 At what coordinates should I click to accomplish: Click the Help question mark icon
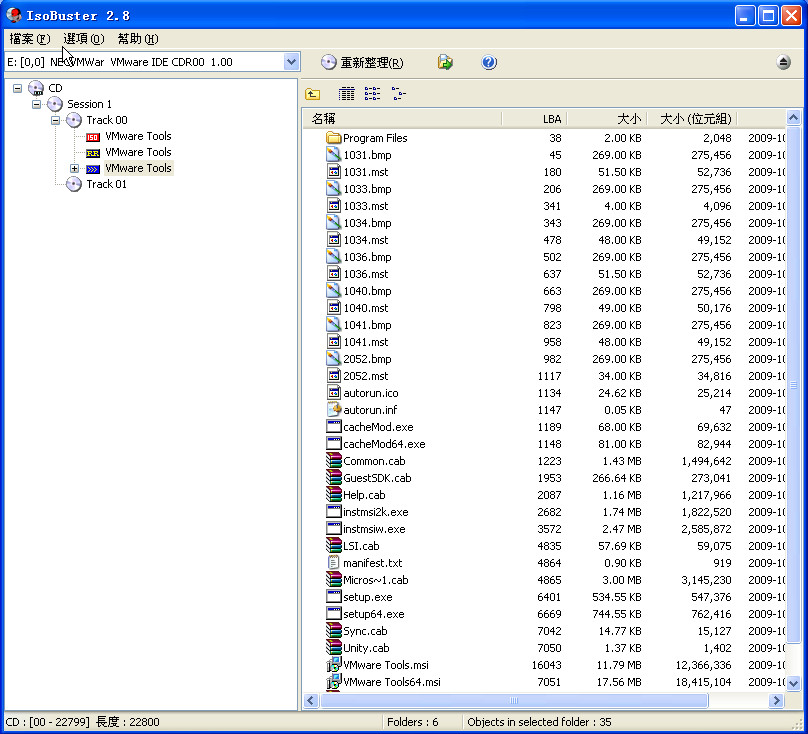488,62
